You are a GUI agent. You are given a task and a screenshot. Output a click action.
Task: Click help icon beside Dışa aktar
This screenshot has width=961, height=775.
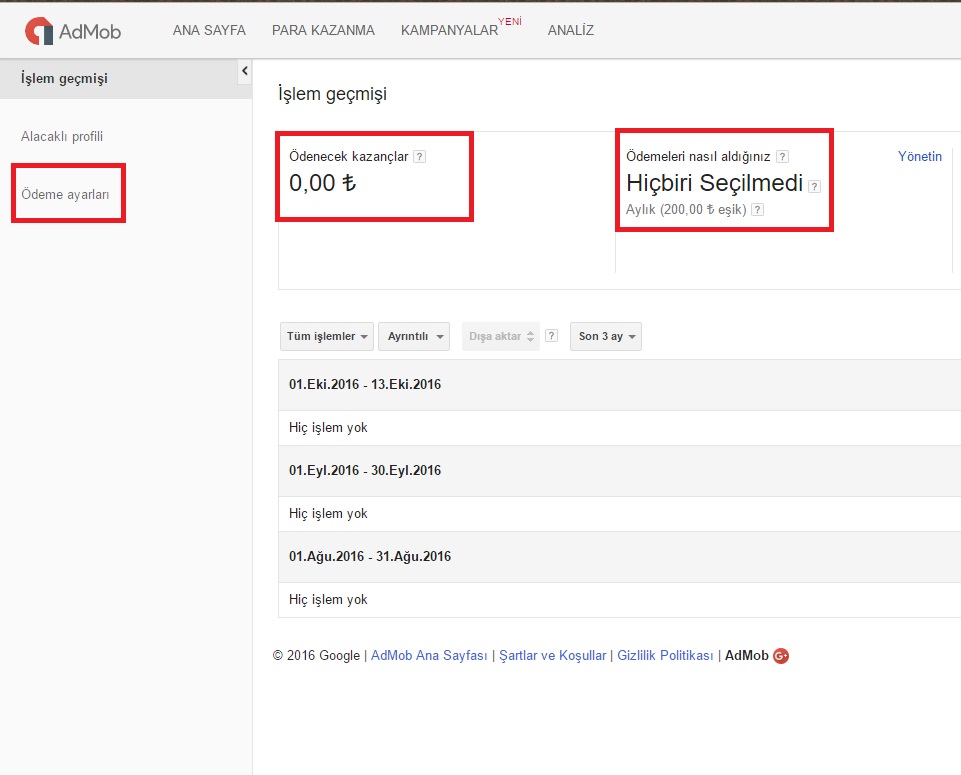point(552,336)
